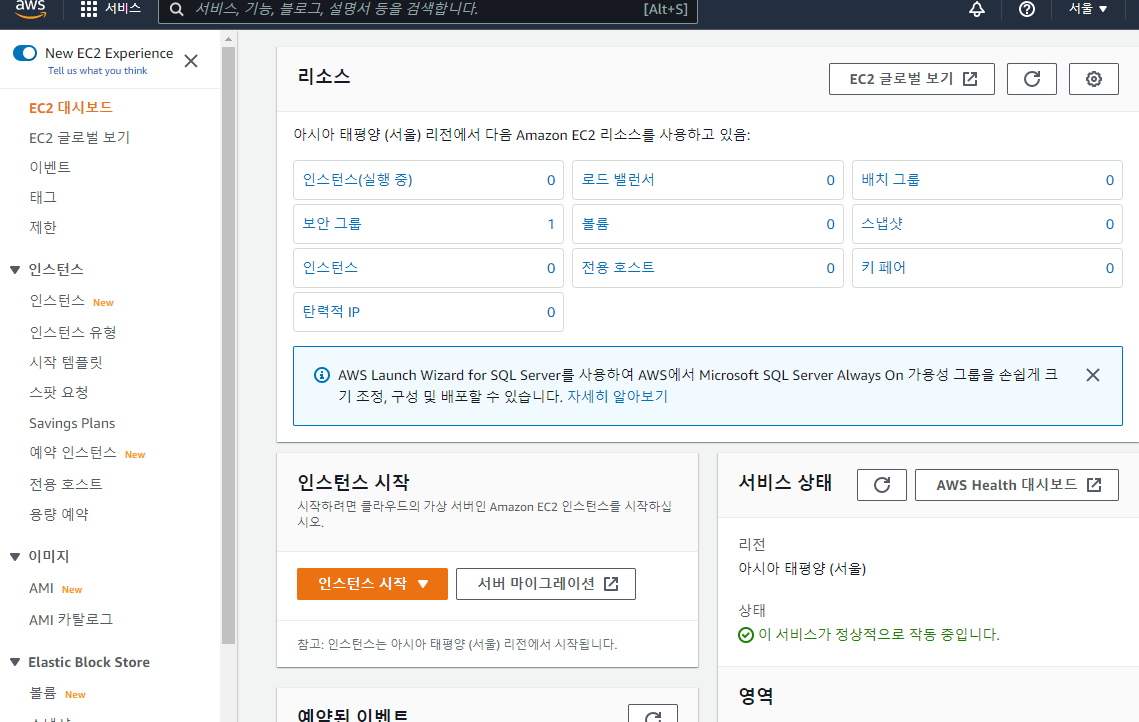This screenshot has height=722, width=1139.
Task: Open the 키 페어 resource link
Action: pyautogui.click(x=883, y=267)
